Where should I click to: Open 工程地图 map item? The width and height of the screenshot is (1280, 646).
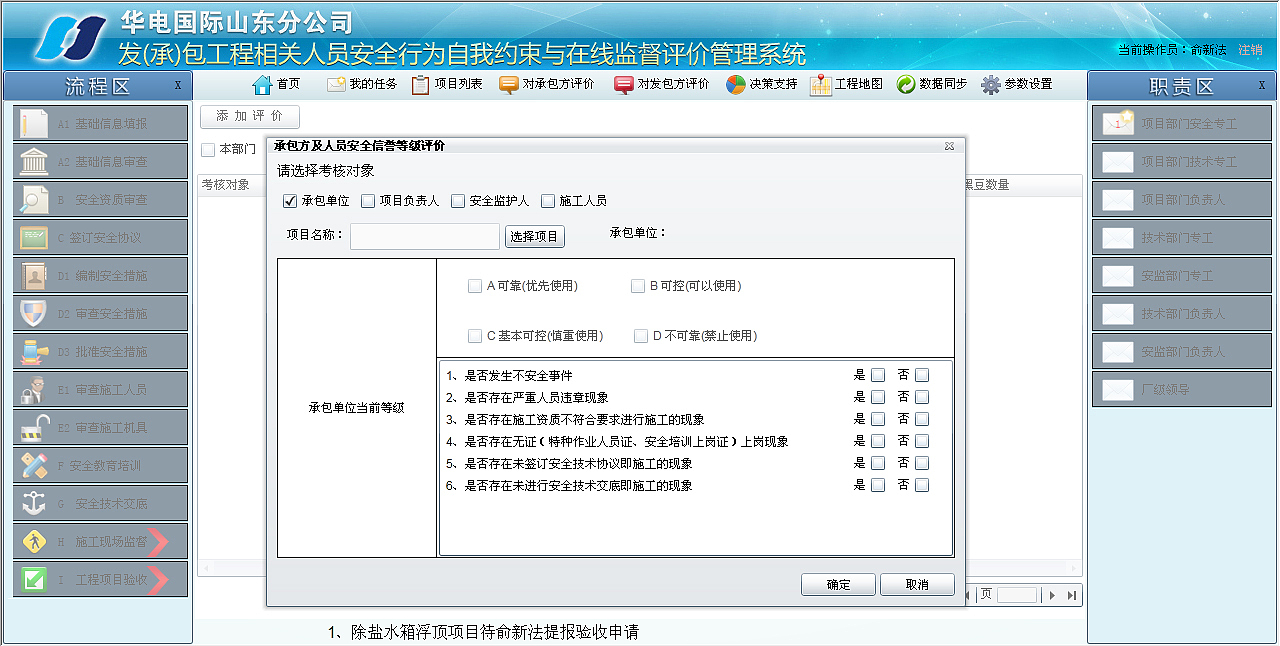pyautogui.click(x=847, y=84)
